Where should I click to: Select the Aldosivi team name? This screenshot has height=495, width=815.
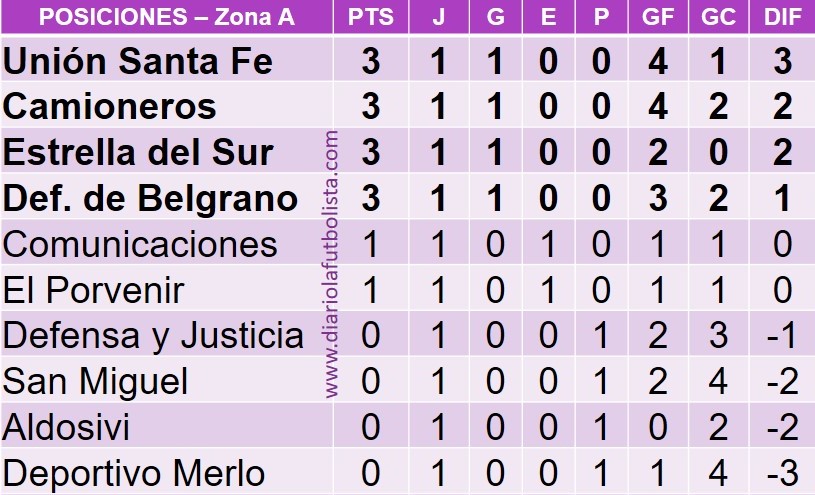66,427
